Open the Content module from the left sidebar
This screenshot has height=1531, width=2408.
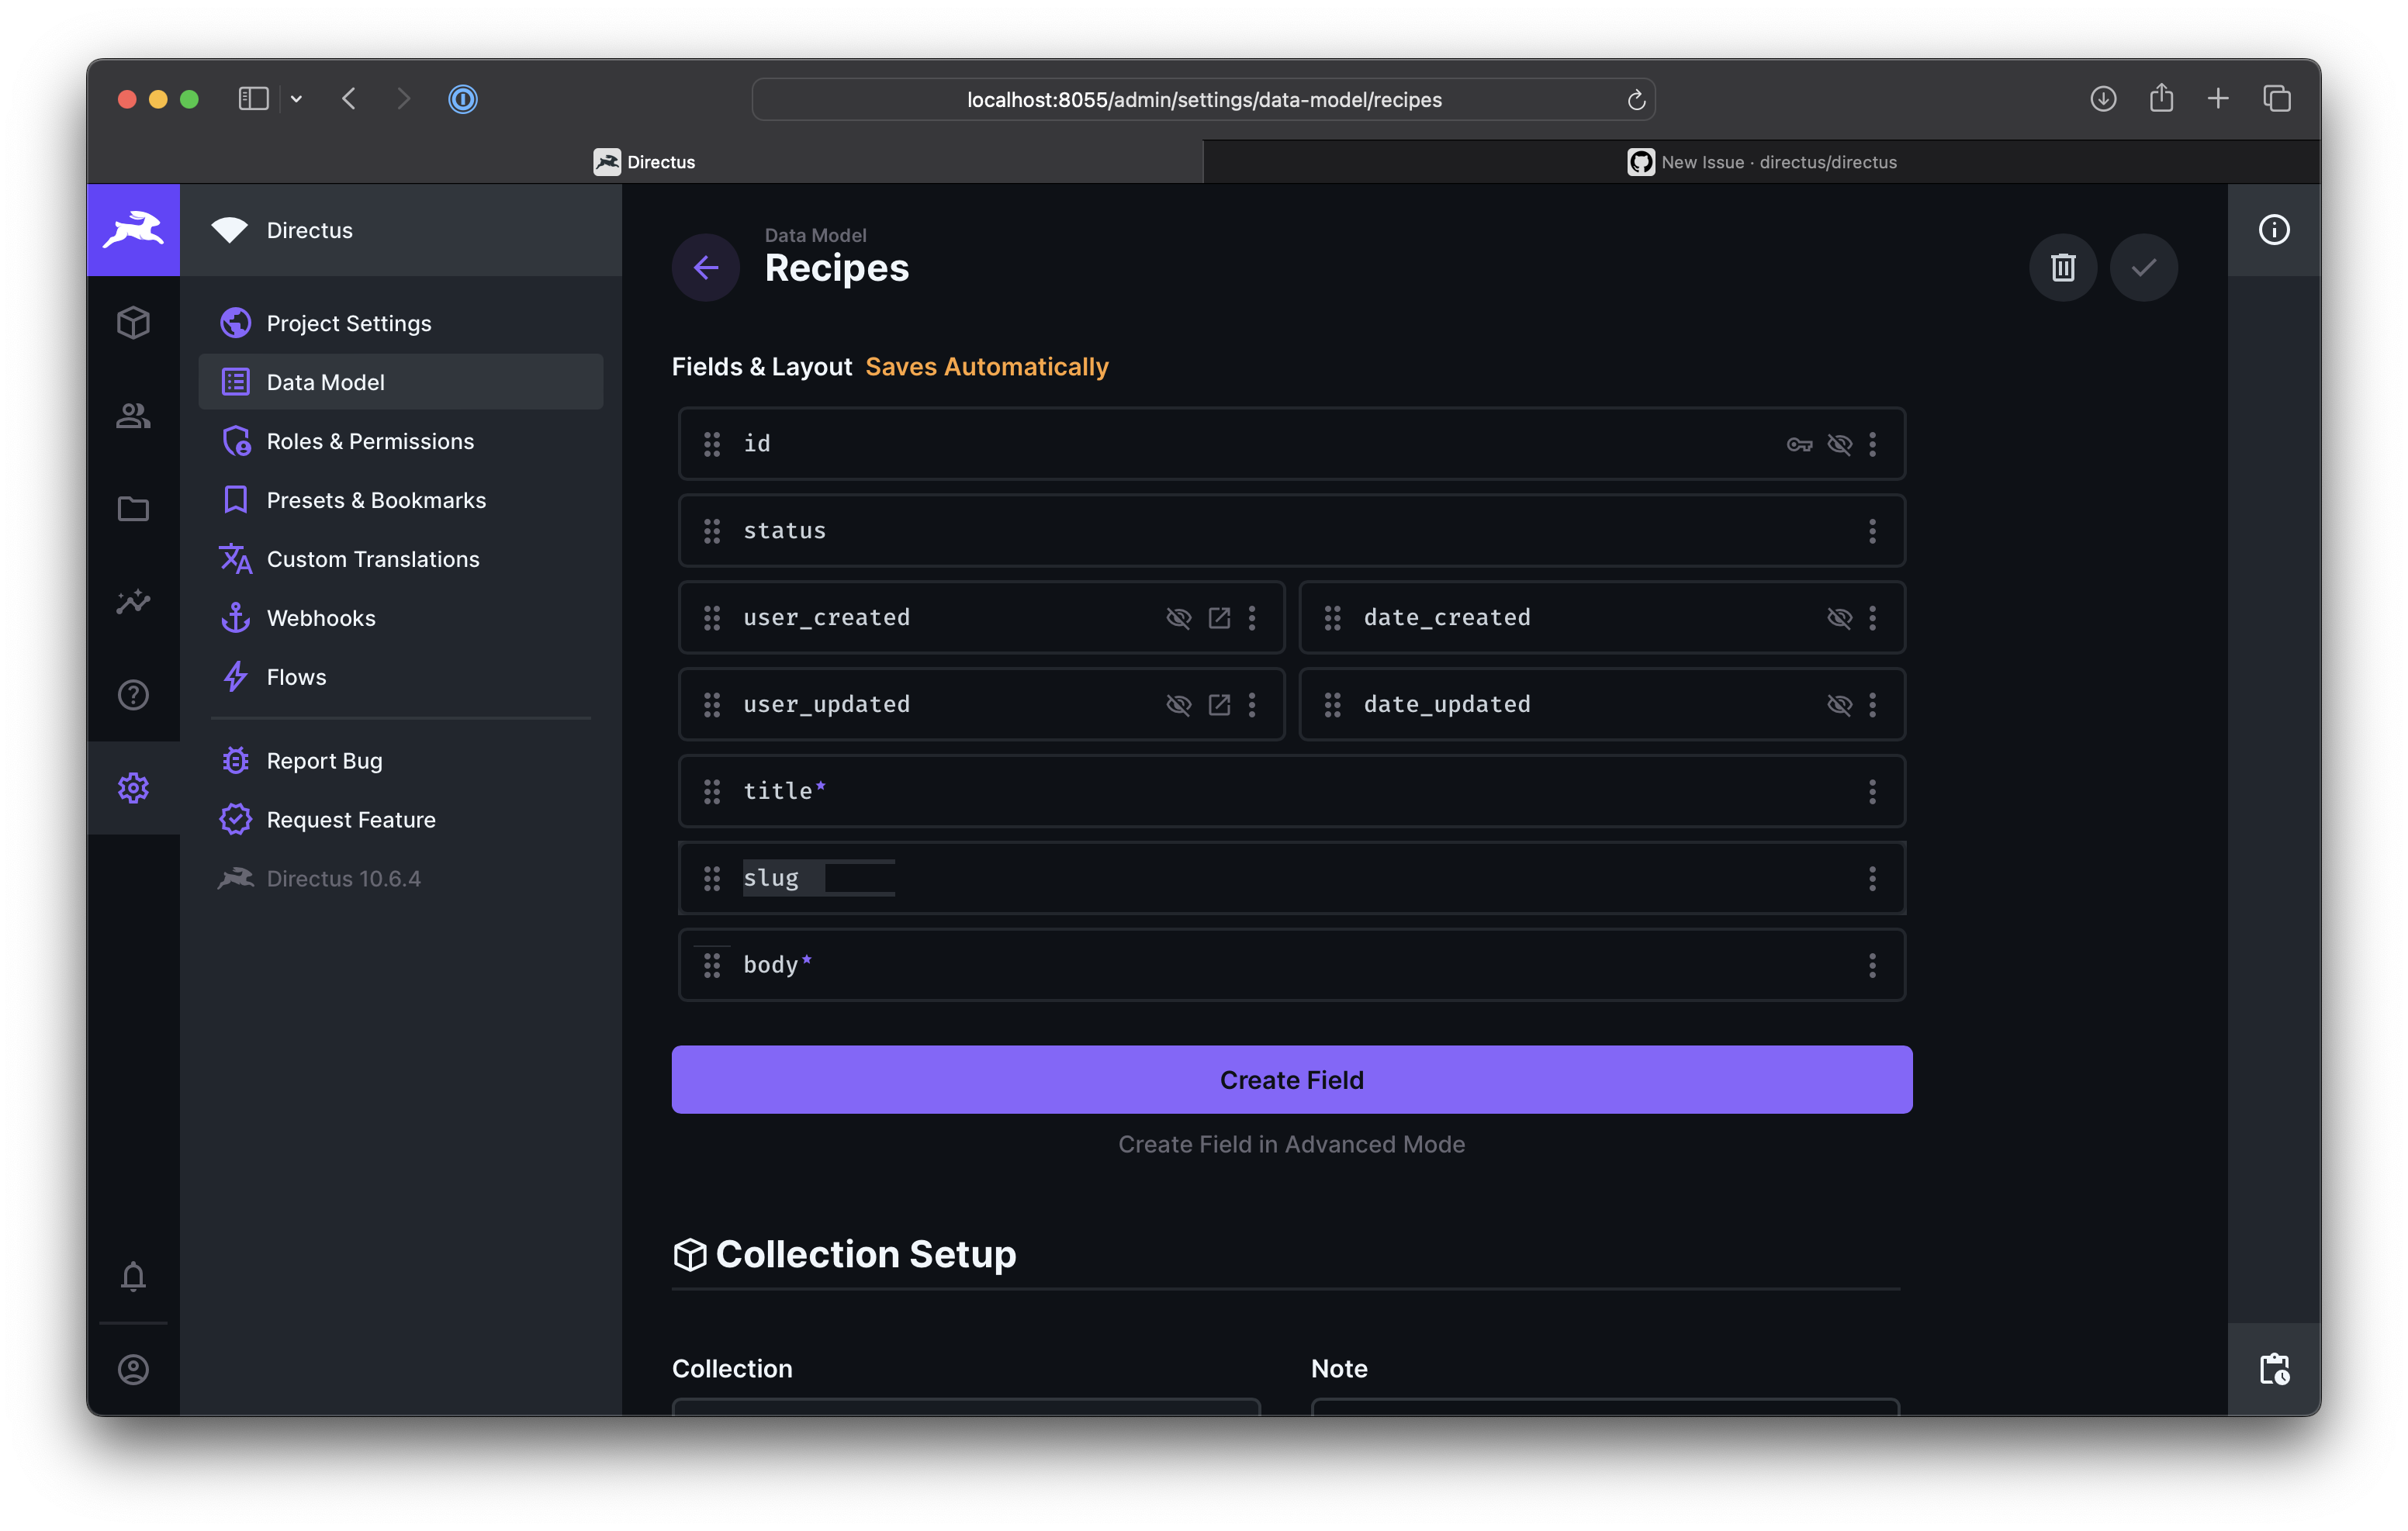click(x=133, y=322)
